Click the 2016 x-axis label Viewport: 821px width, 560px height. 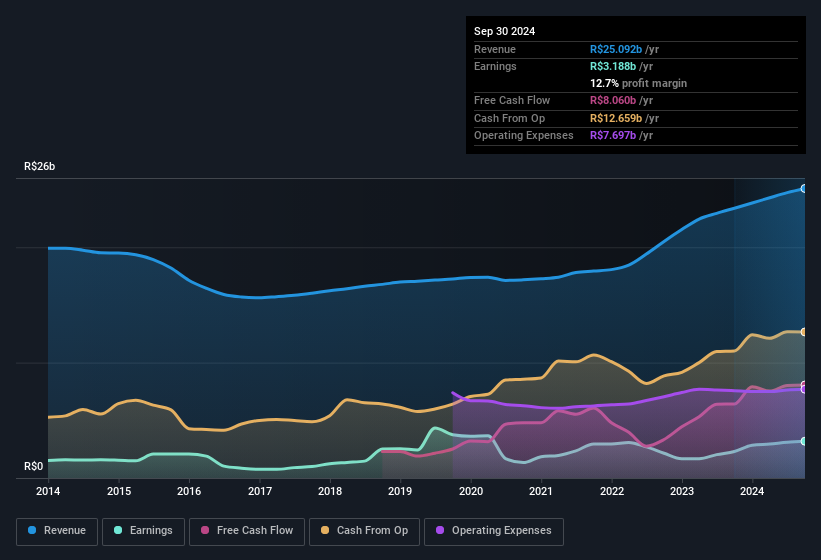coord(189,491)
